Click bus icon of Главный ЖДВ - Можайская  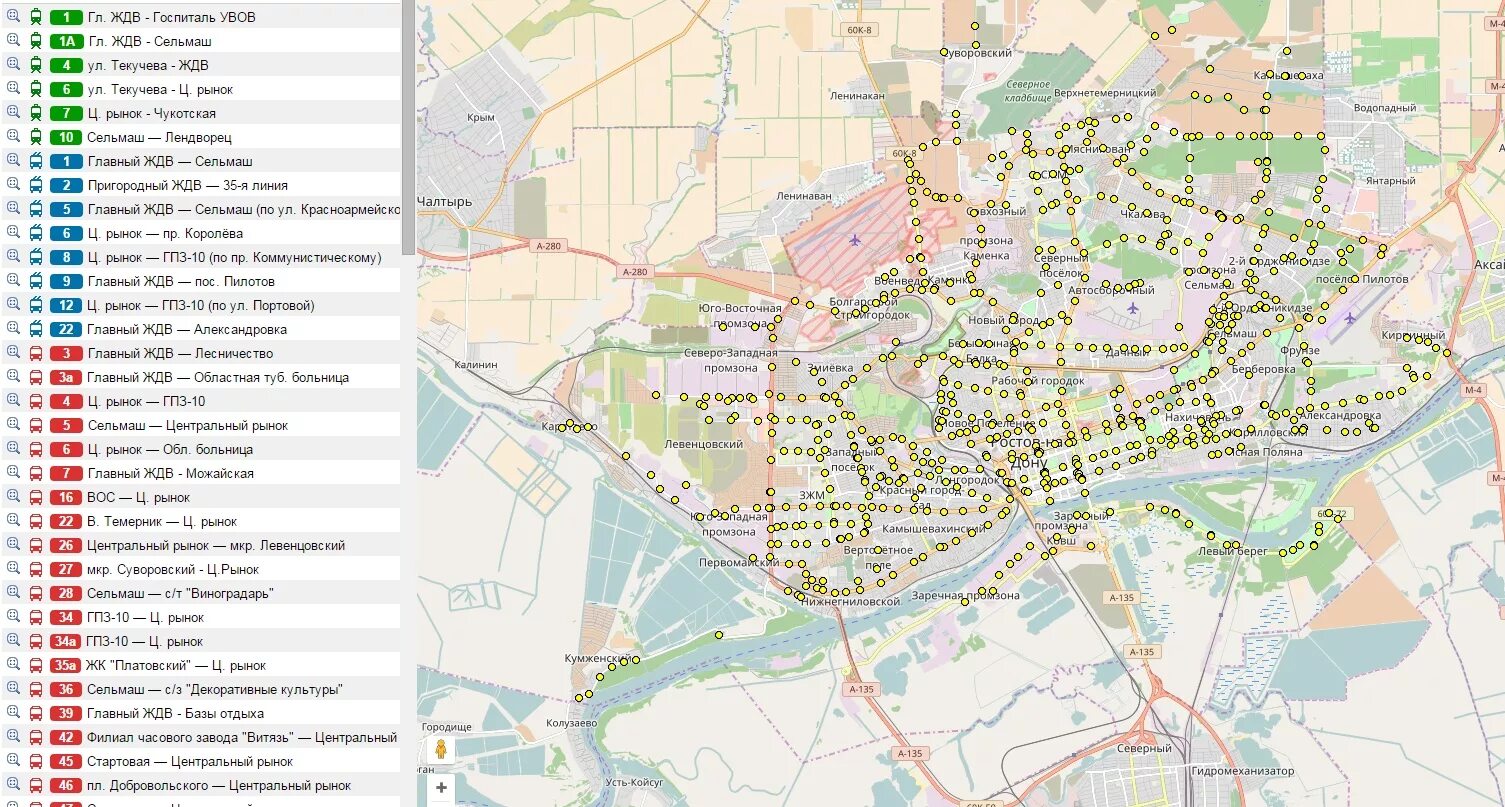(x=36, y=473)
